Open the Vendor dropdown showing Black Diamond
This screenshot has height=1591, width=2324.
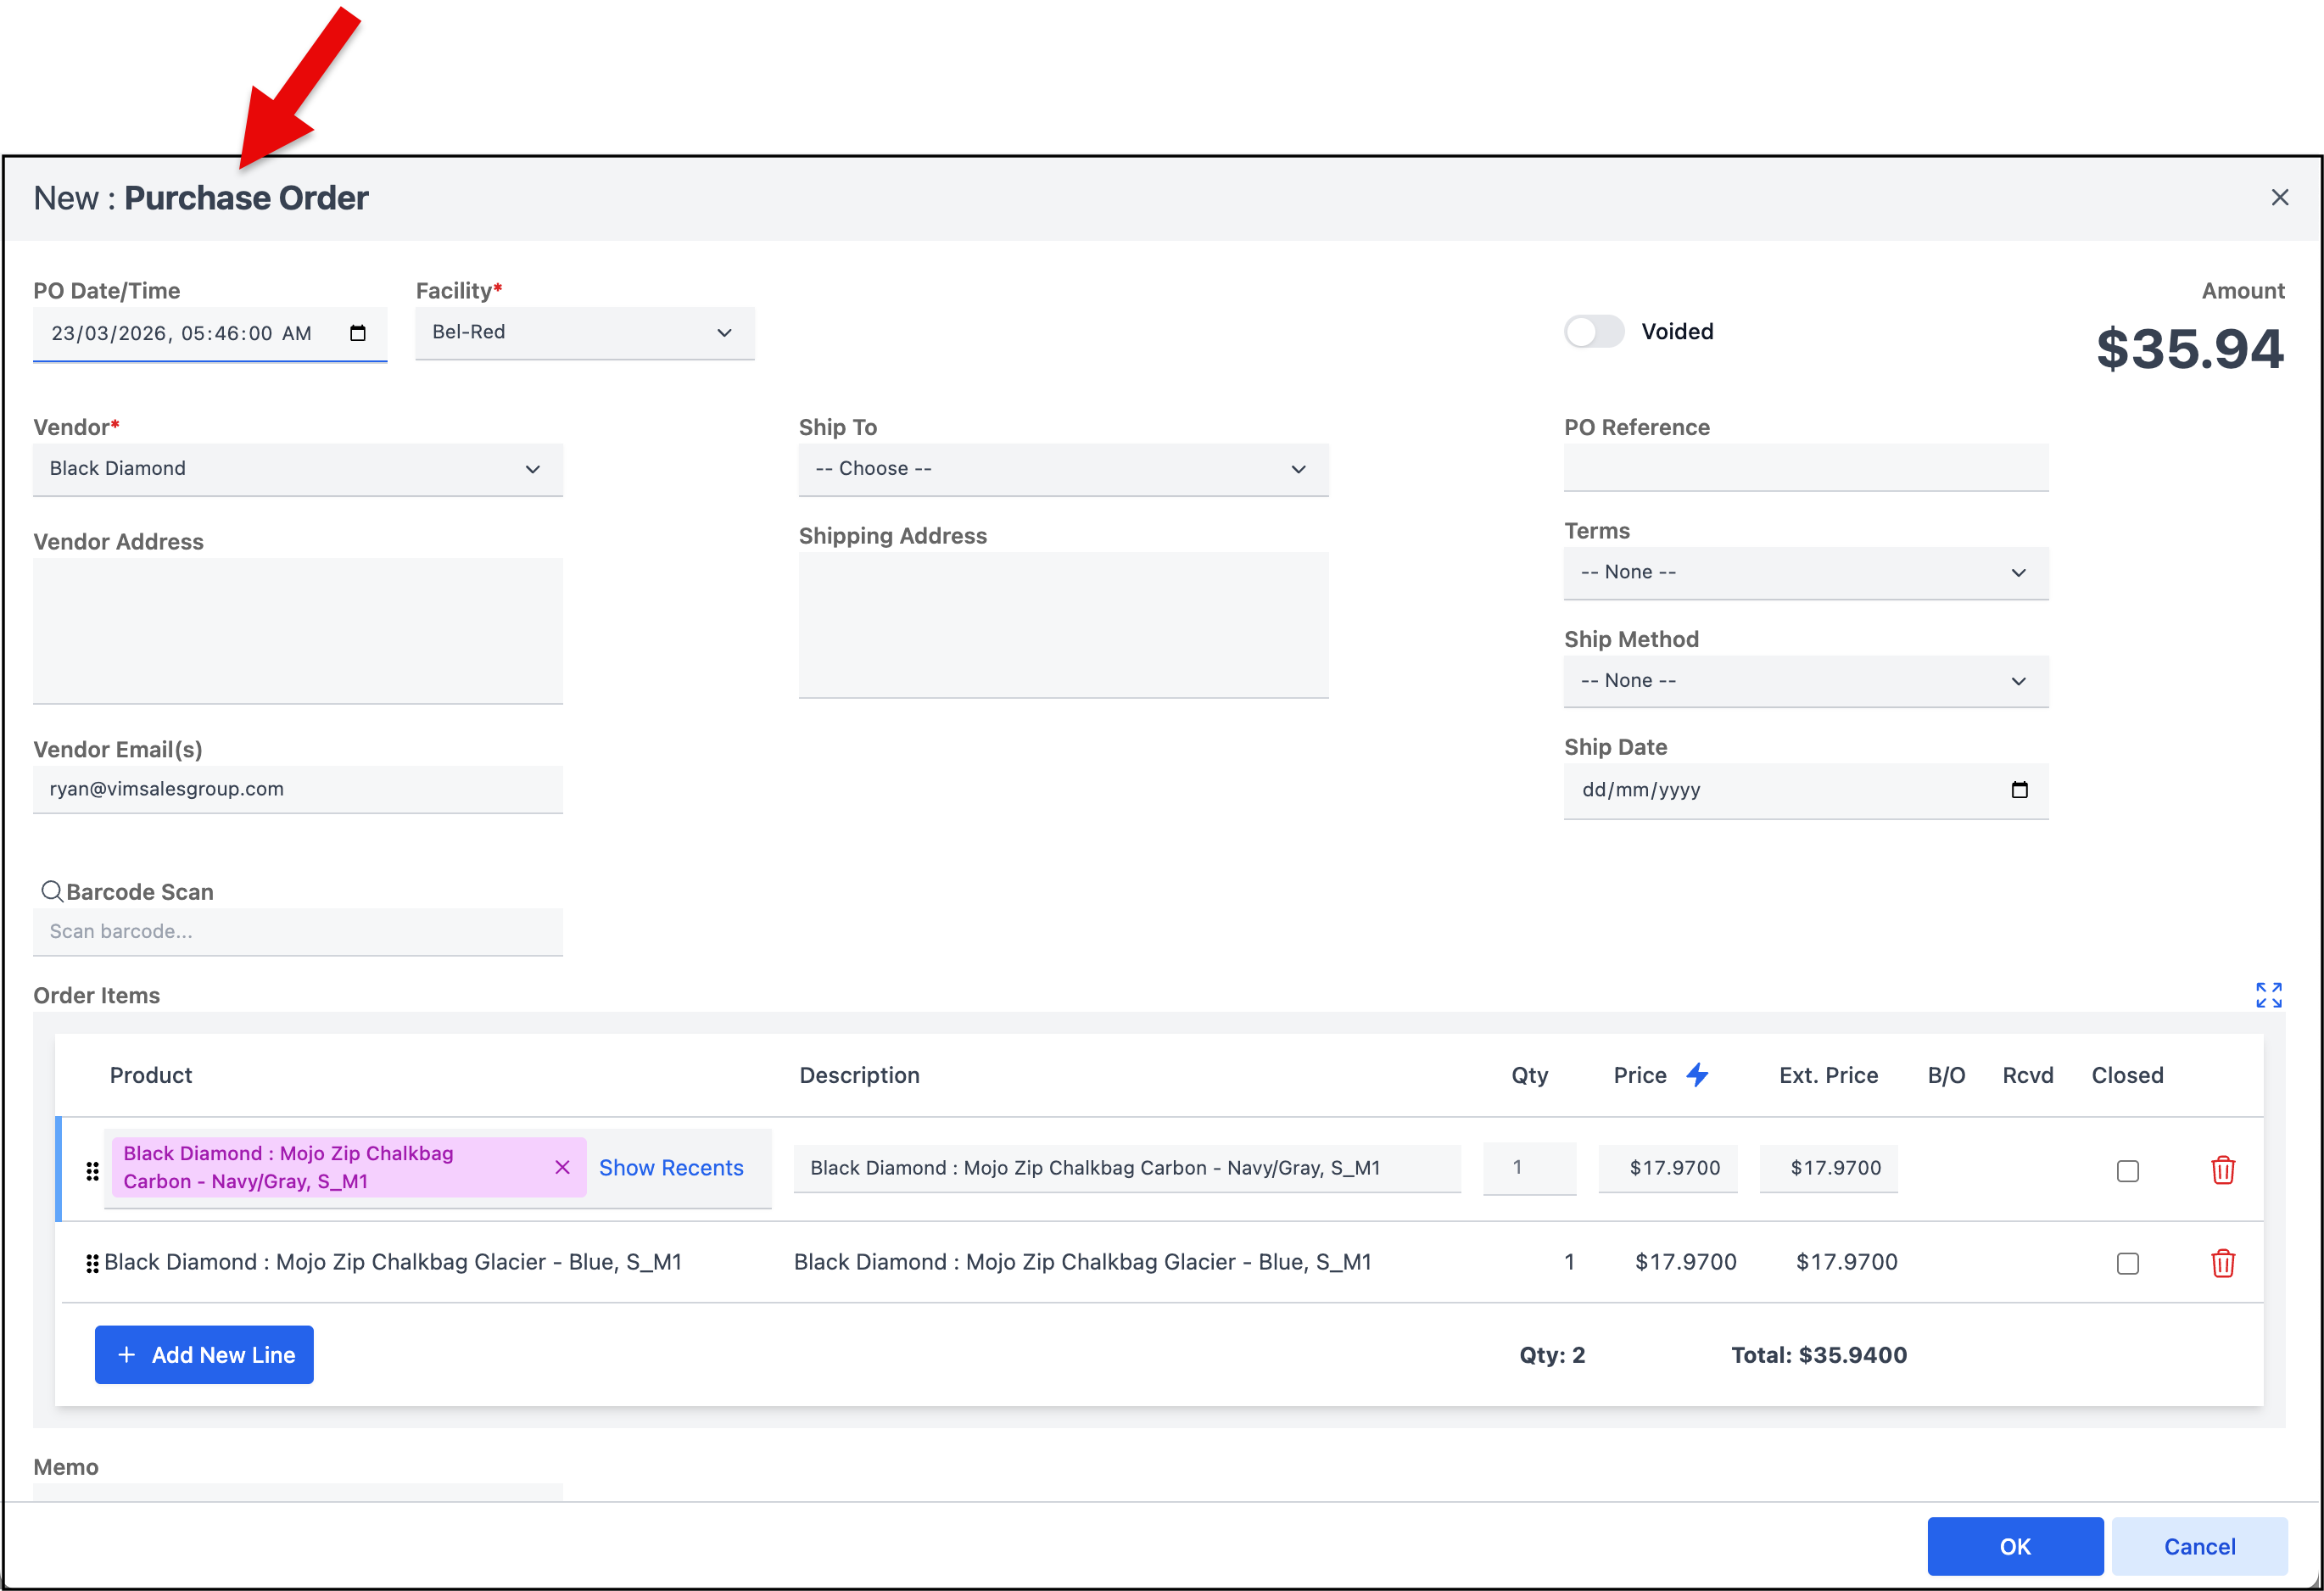coord(297,469)
